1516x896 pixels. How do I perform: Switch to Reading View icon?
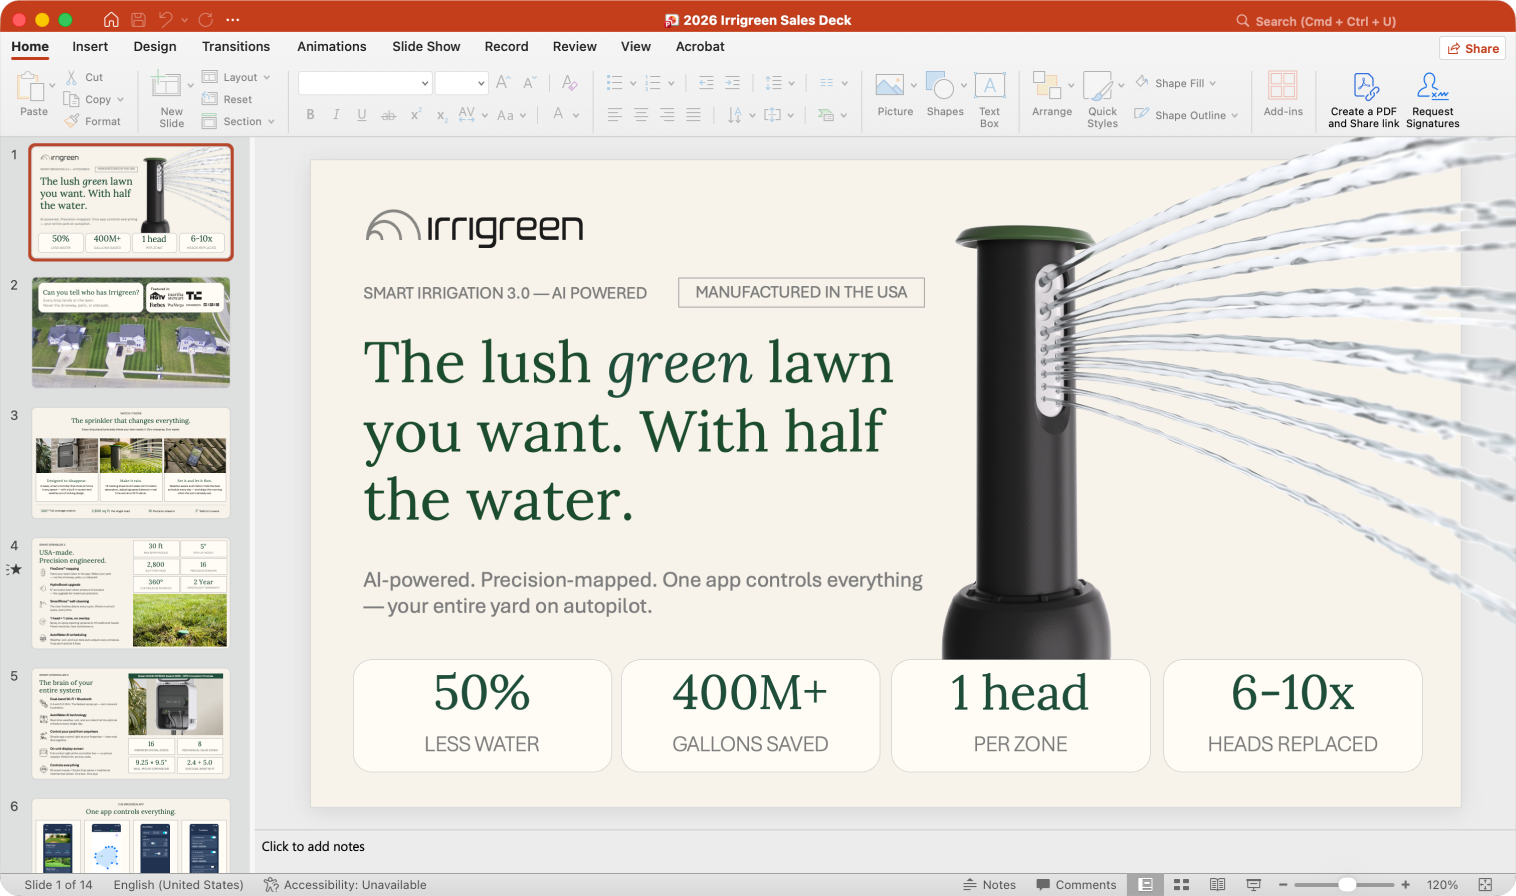(x=1217, y=885)
